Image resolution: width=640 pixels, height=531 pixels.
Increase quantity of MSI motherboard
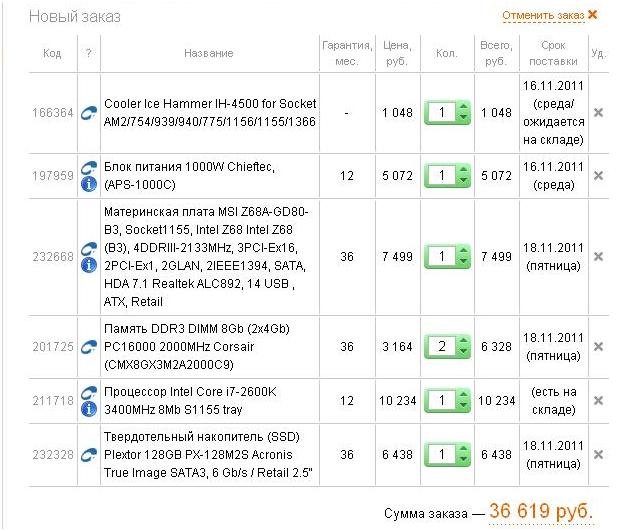click(462, 251)
